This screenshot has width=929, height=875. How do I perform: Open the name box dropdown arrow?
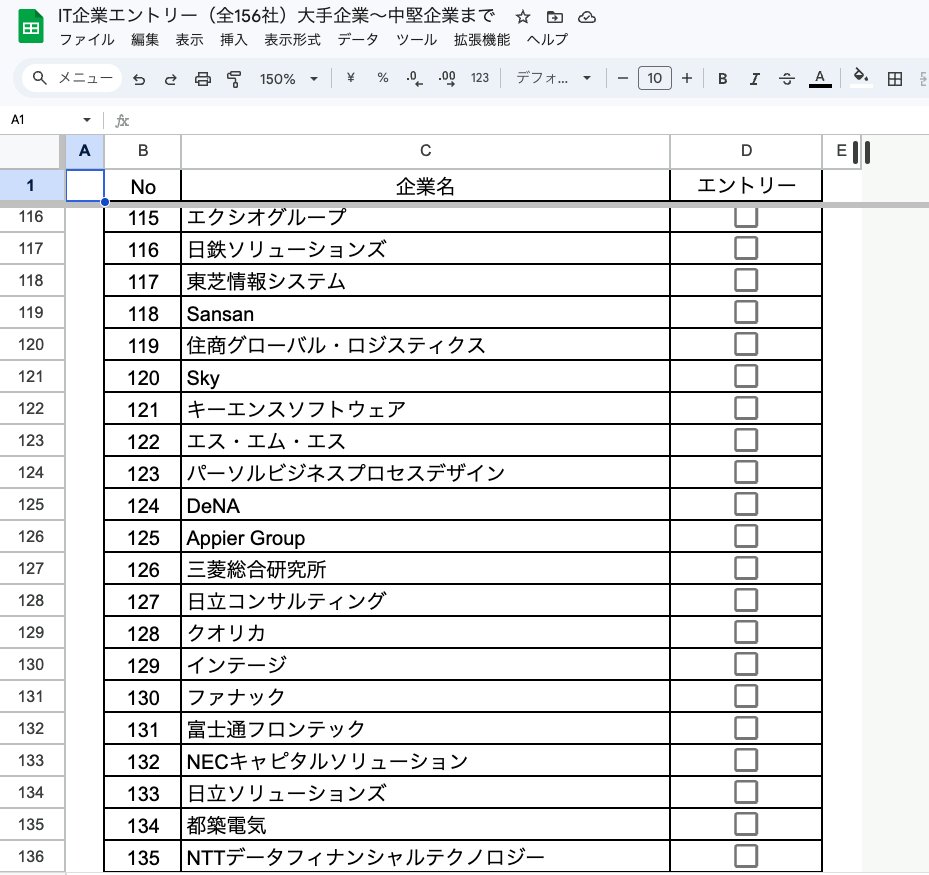click(x=87, y=120)
